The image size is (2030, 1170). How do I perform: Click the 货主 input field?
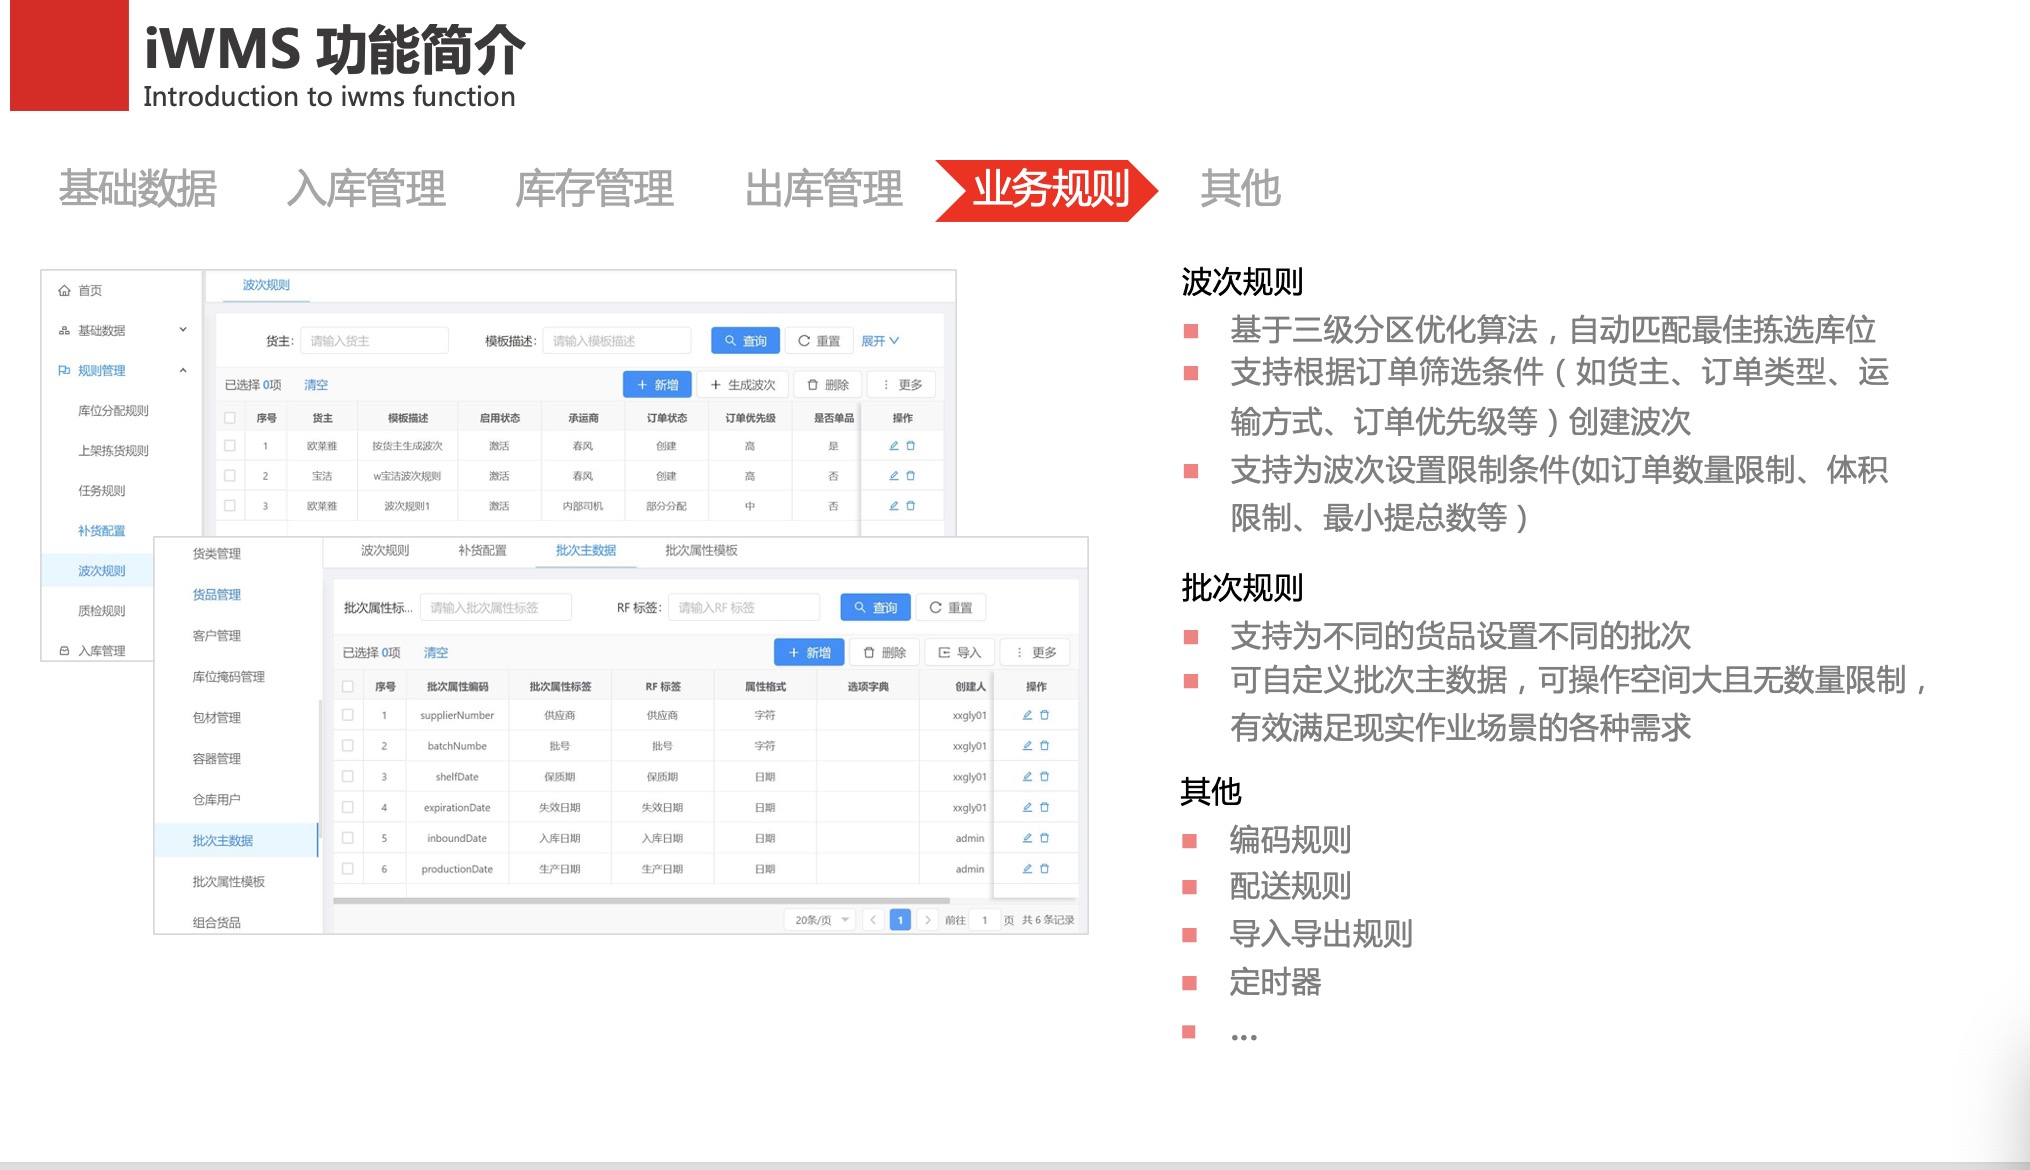(x=373, y=341)
